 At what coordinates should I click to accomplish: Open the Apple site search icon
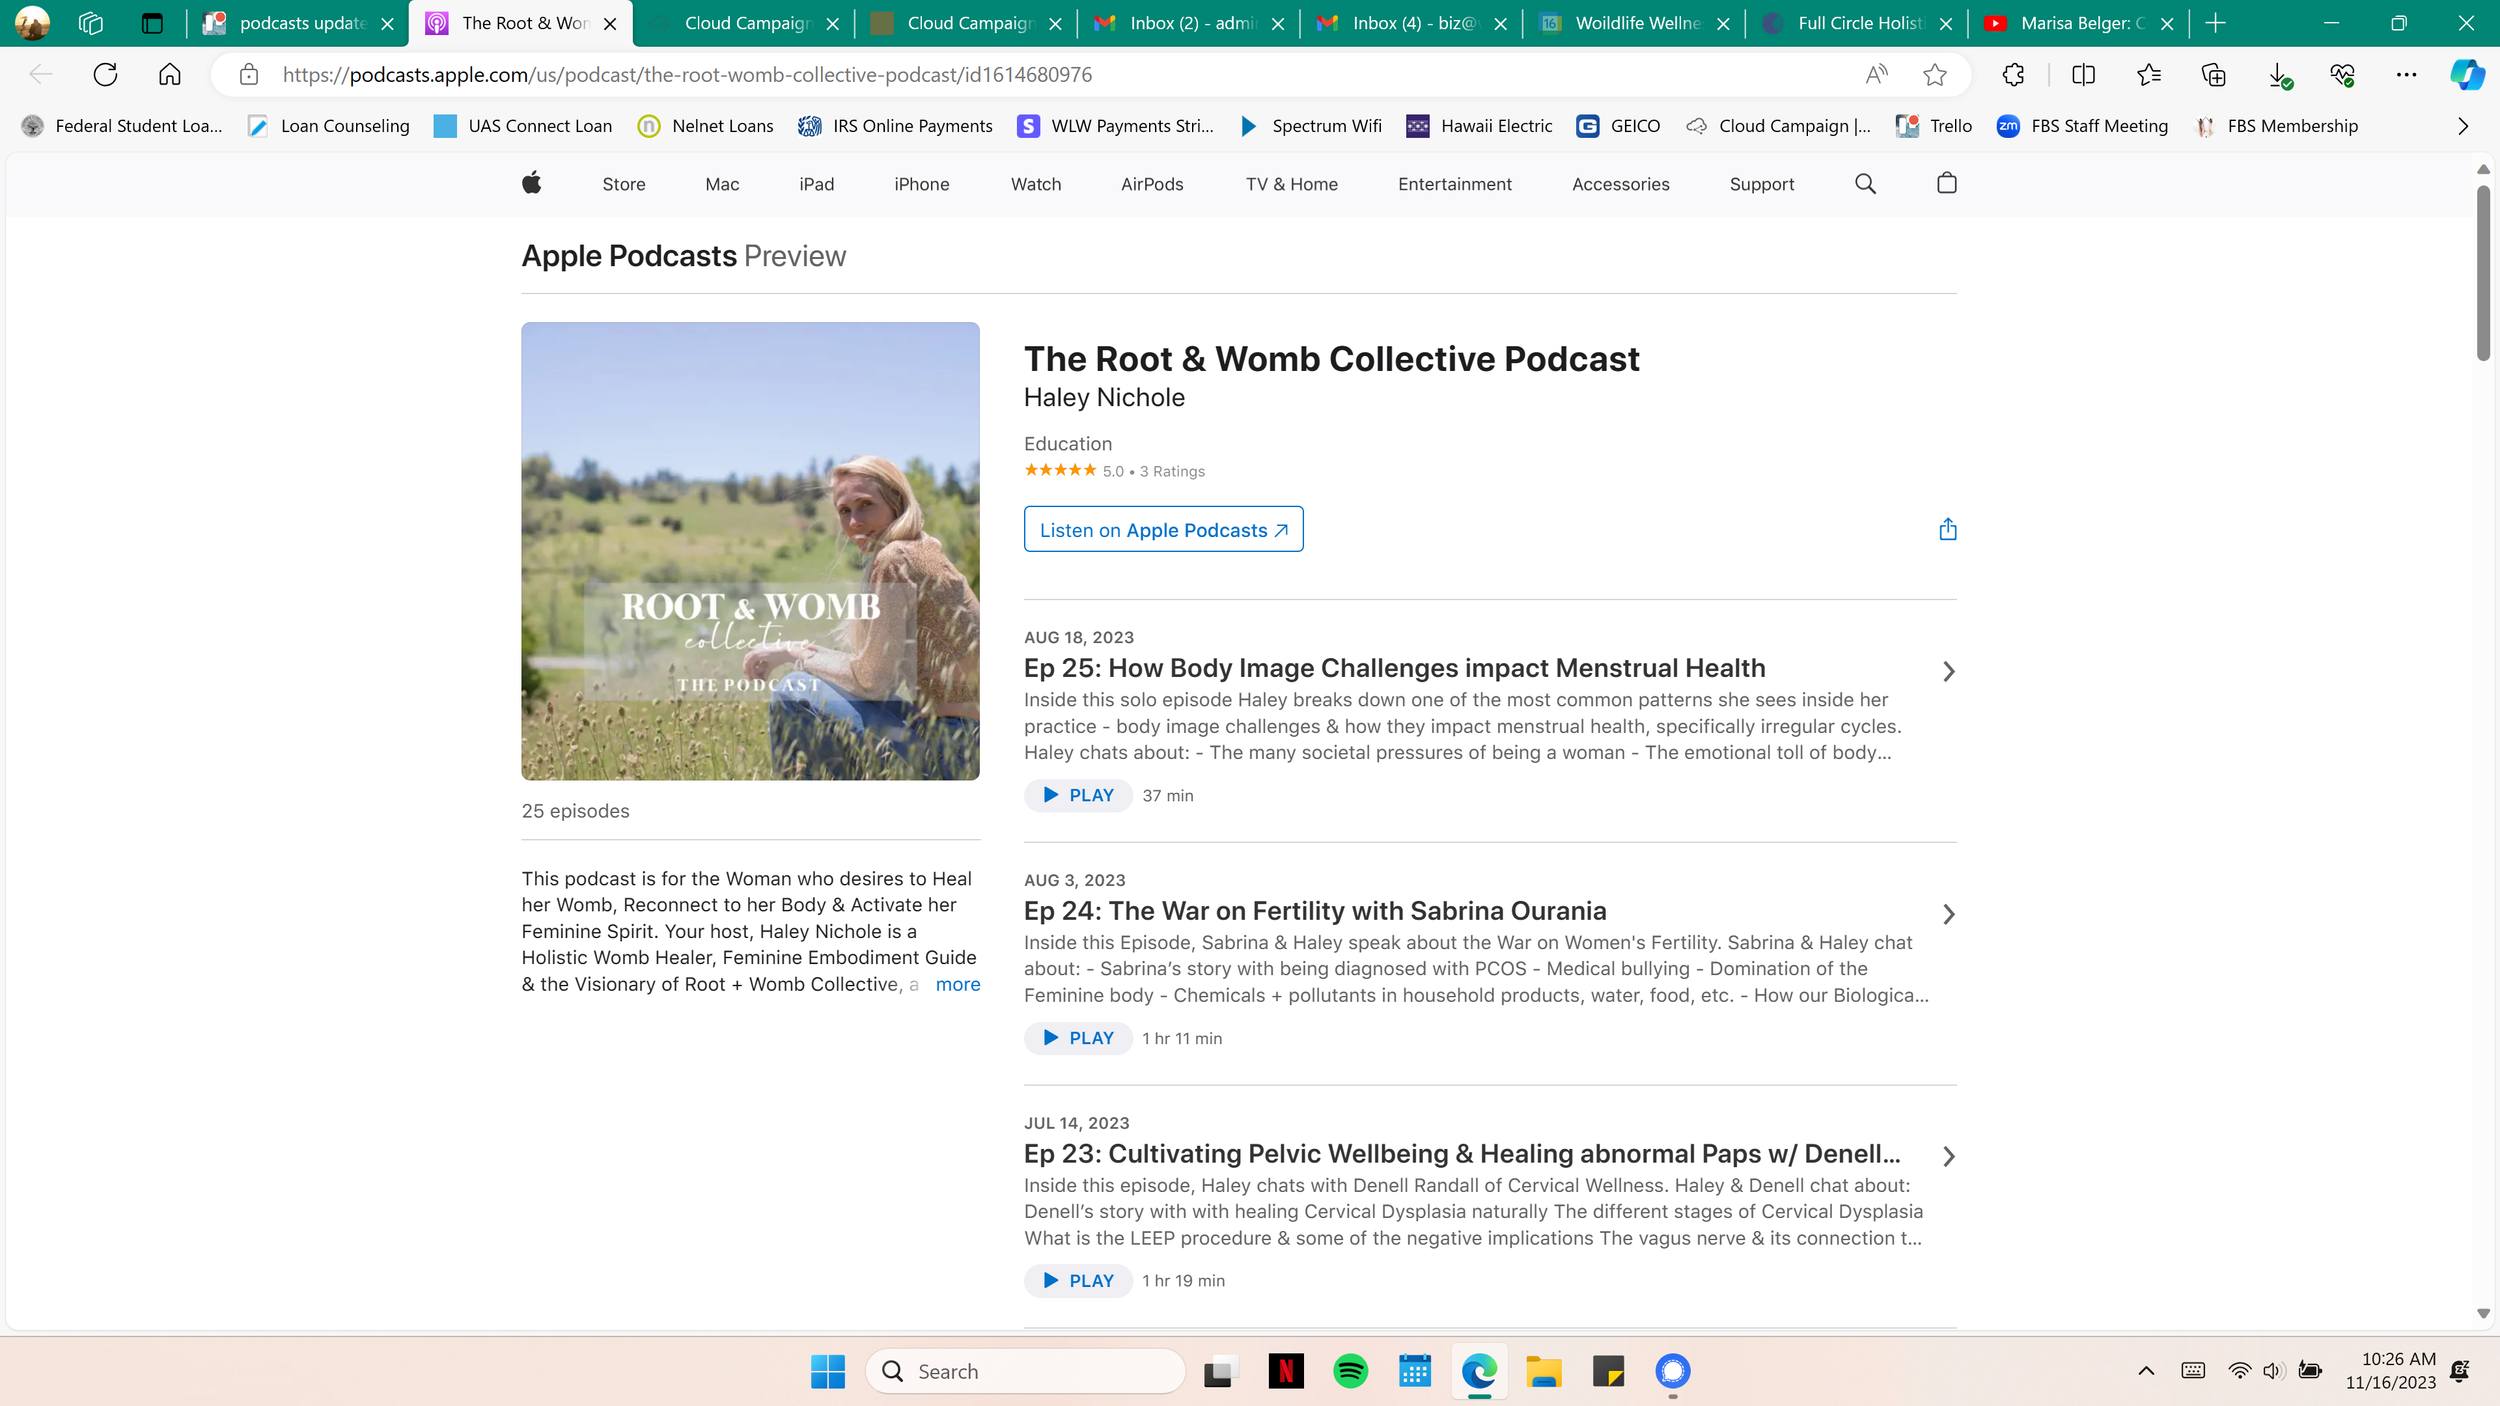tap(1865, 183)
